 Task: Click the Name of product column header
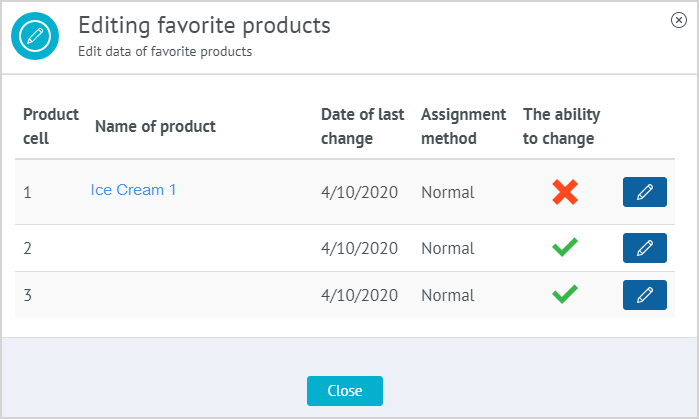[155, 126]
